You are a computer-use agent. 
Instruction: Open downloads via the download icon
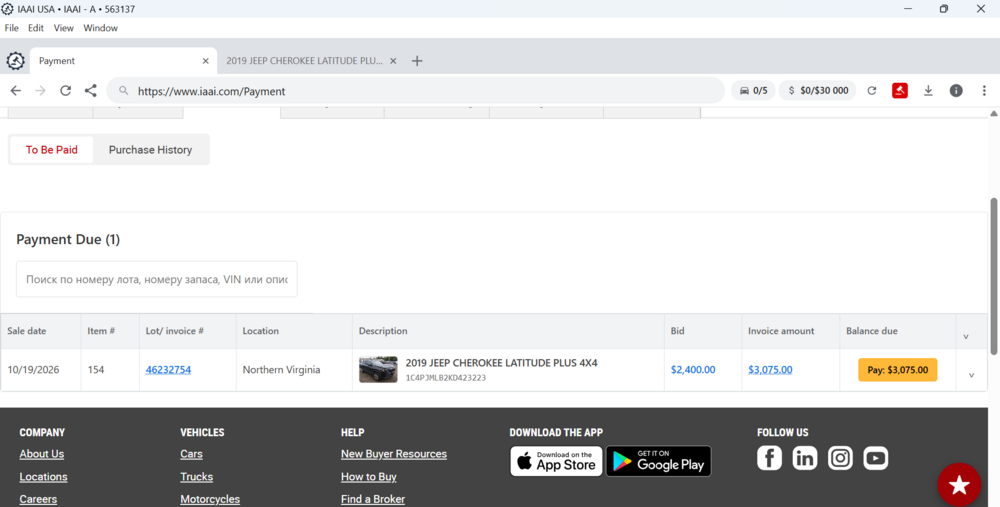coord(929,91)
